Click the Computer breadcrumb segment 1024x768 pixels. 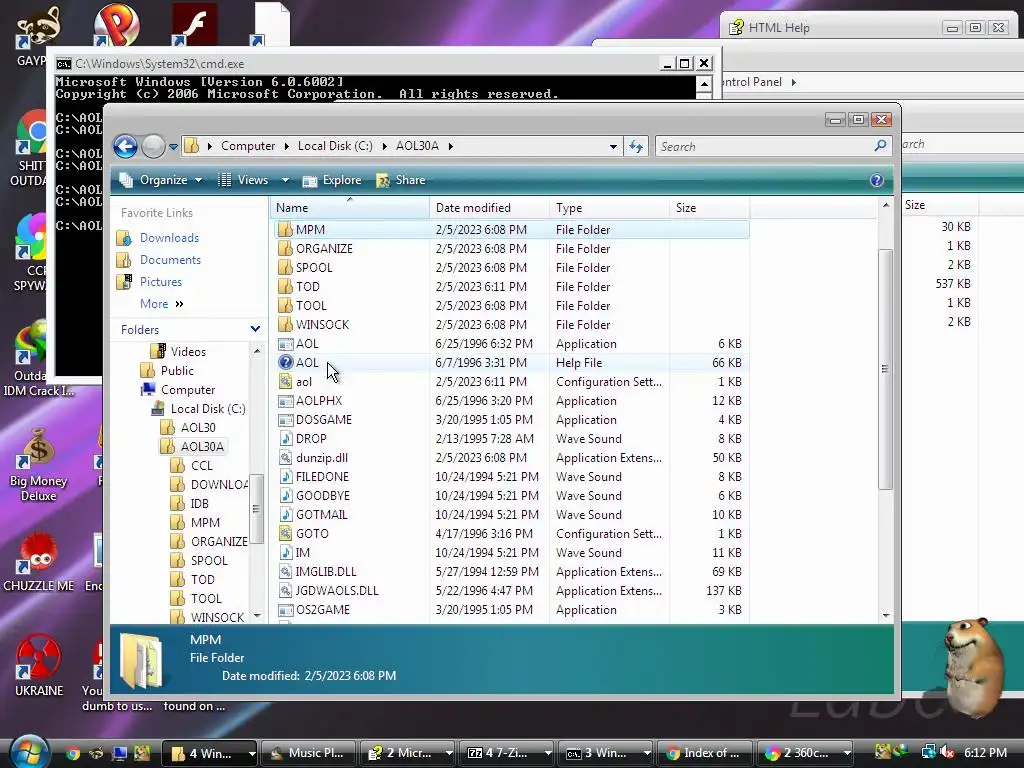click(248, 146)
